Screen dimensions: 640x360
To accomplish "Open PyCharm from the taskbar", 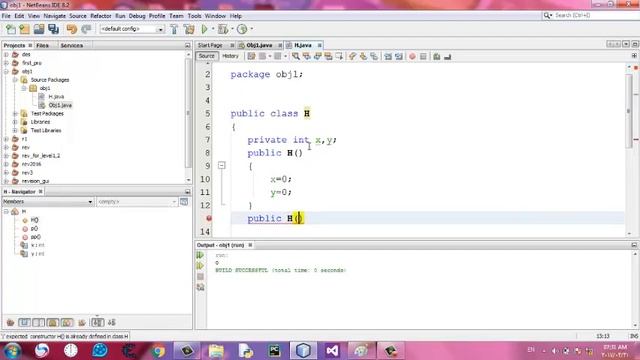I will (274, 351).
